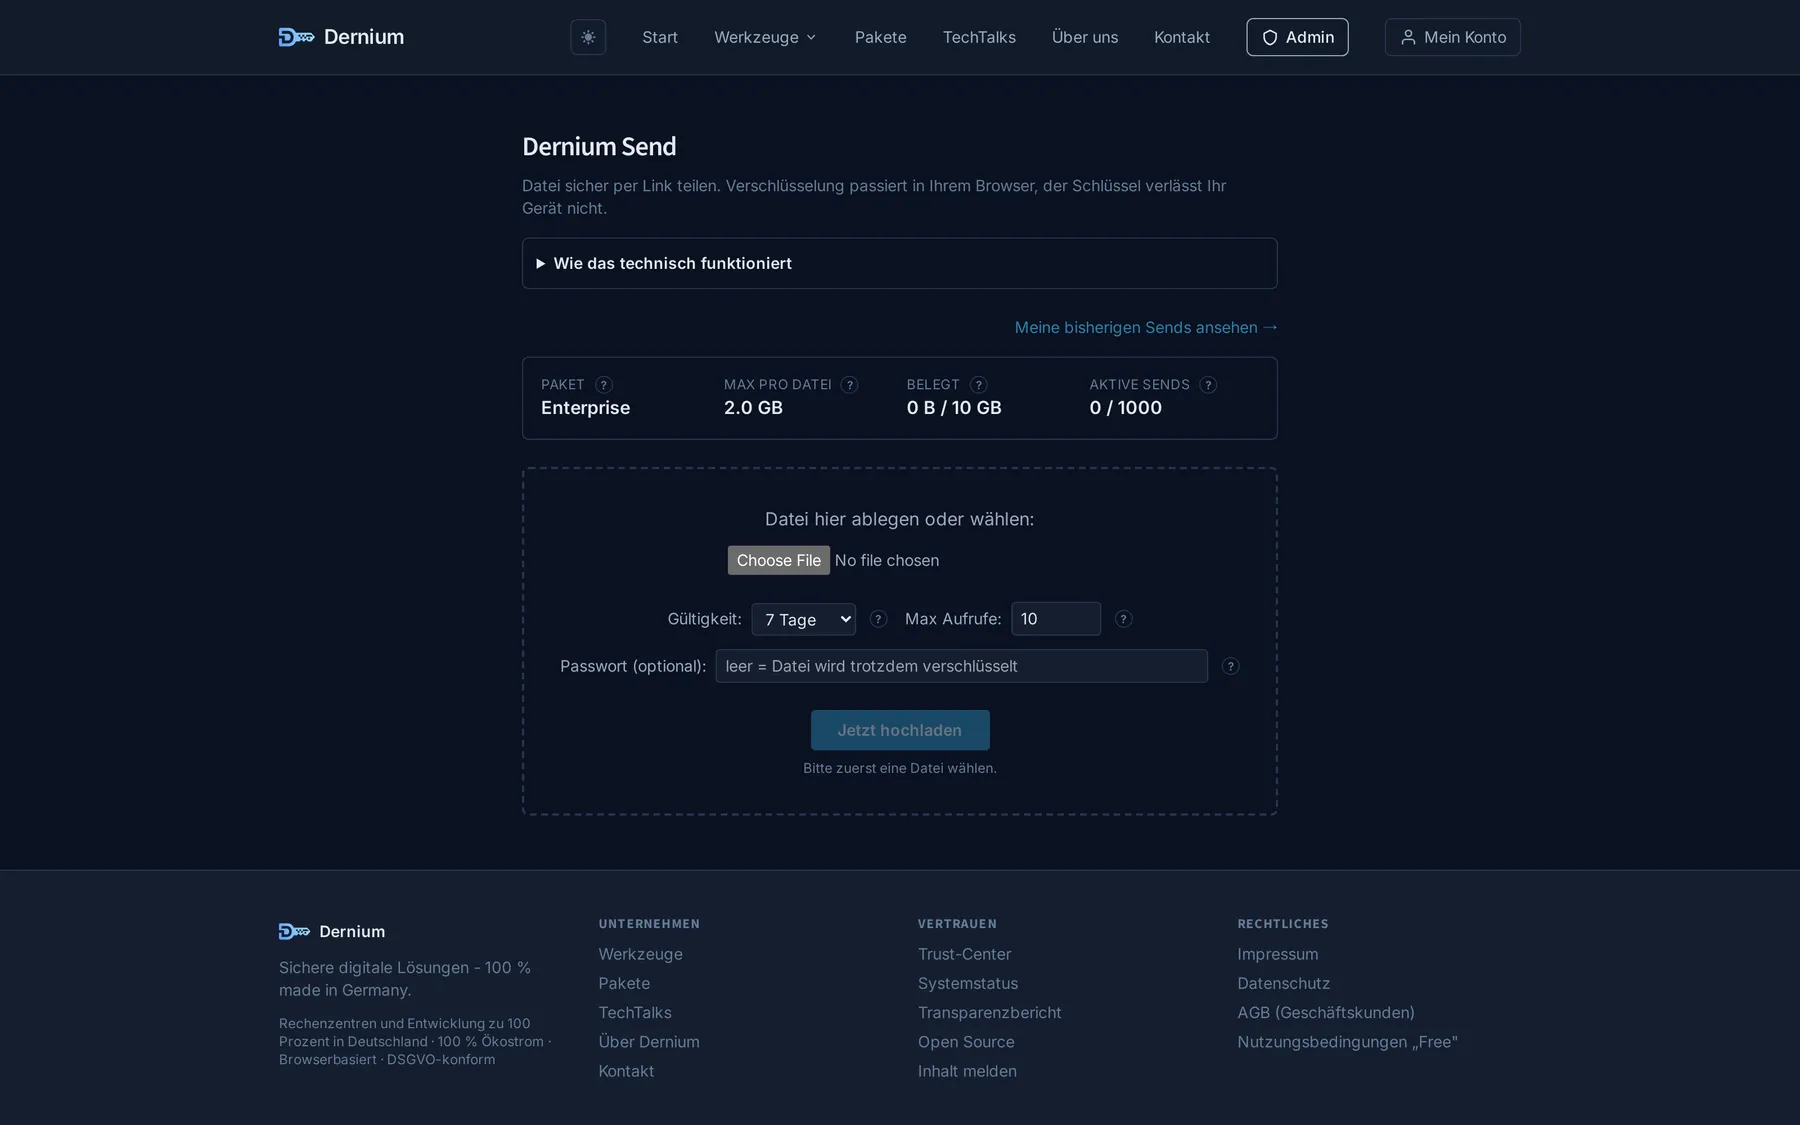Viewport: 1800px width, 1125px height.
Task: Open Mein Konto
Action: click(x=1452, y=37)
